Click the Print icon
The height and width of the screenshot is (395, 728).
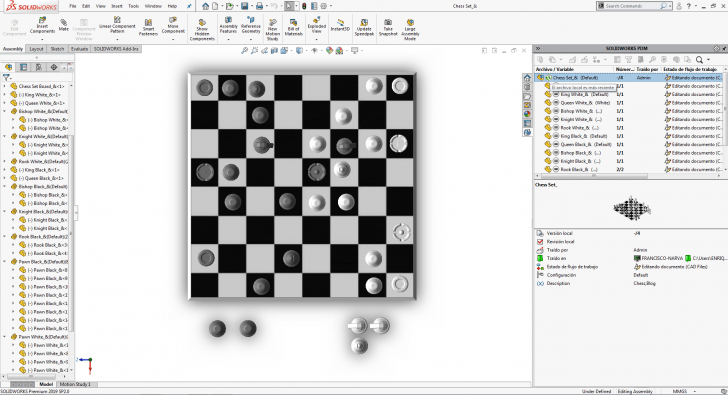pos(260,6)
